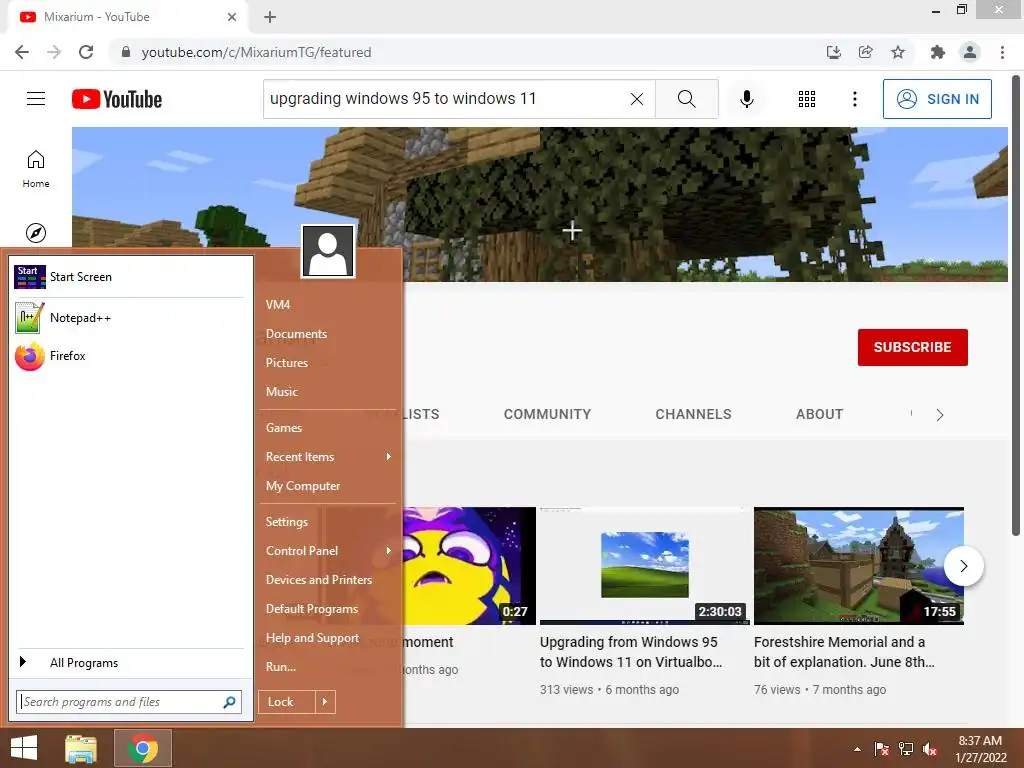The height and width of the screenshot is (768, 1024).
Task: Open the Upgrading from Windows 95 video thumbnail
Action: pos(645,566)
